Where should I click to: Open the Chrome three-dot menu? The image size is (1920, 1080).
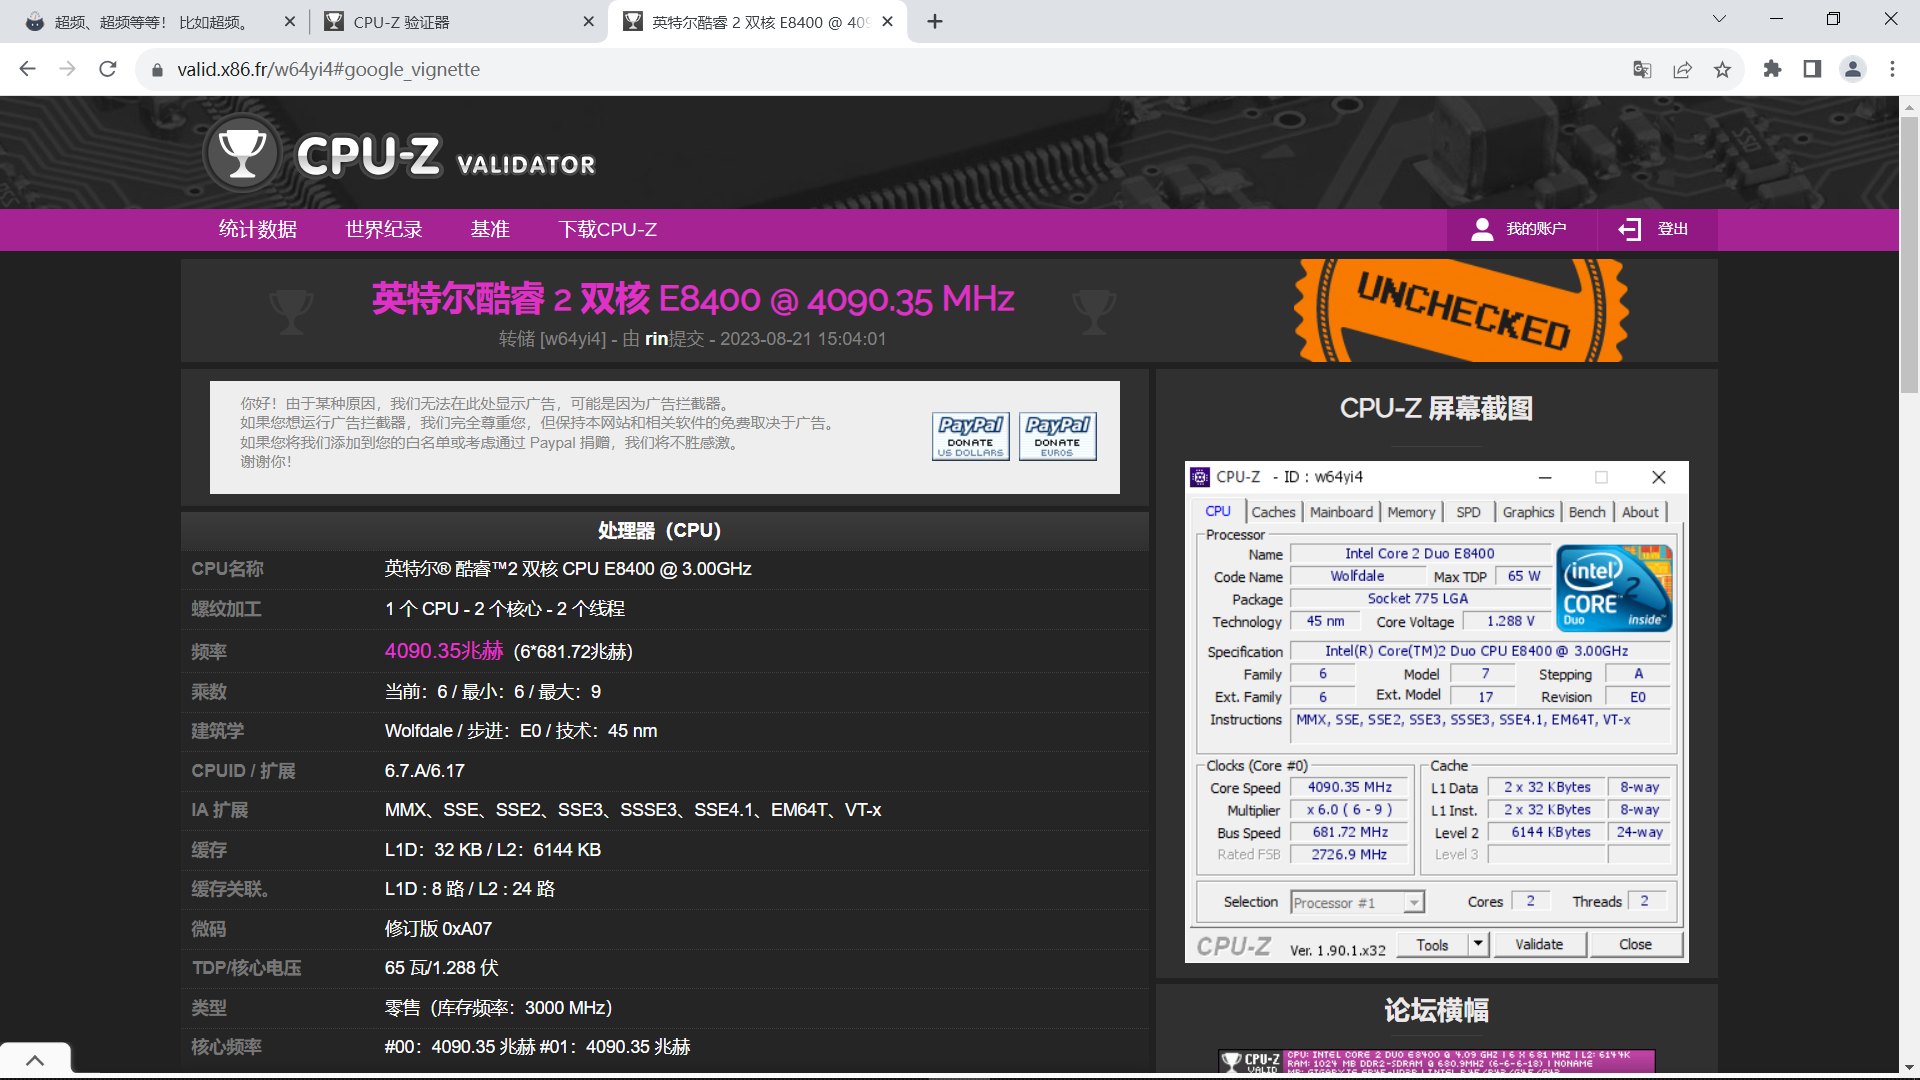point(1892,69)
